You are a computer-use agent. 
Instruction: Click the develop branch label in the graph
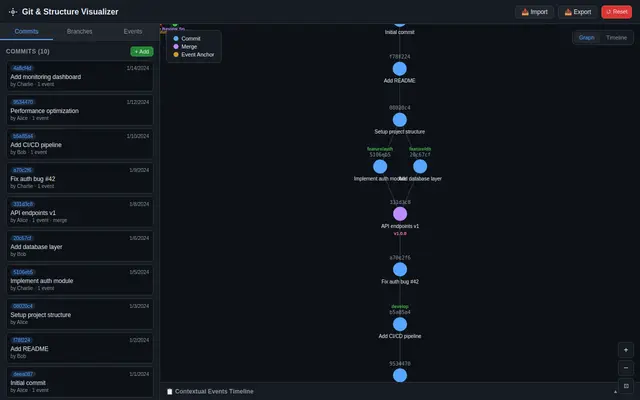point(400,307)
